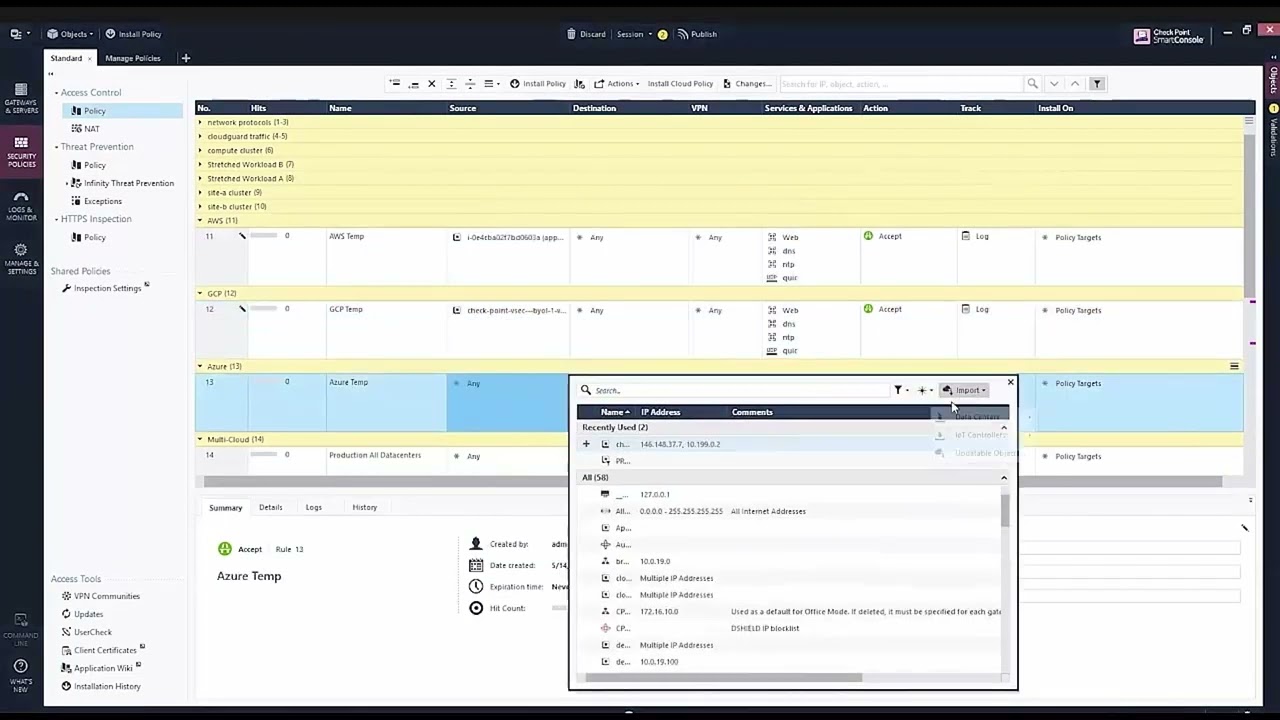Open the Validations panel on right edge

click(x=1274, y=130)
